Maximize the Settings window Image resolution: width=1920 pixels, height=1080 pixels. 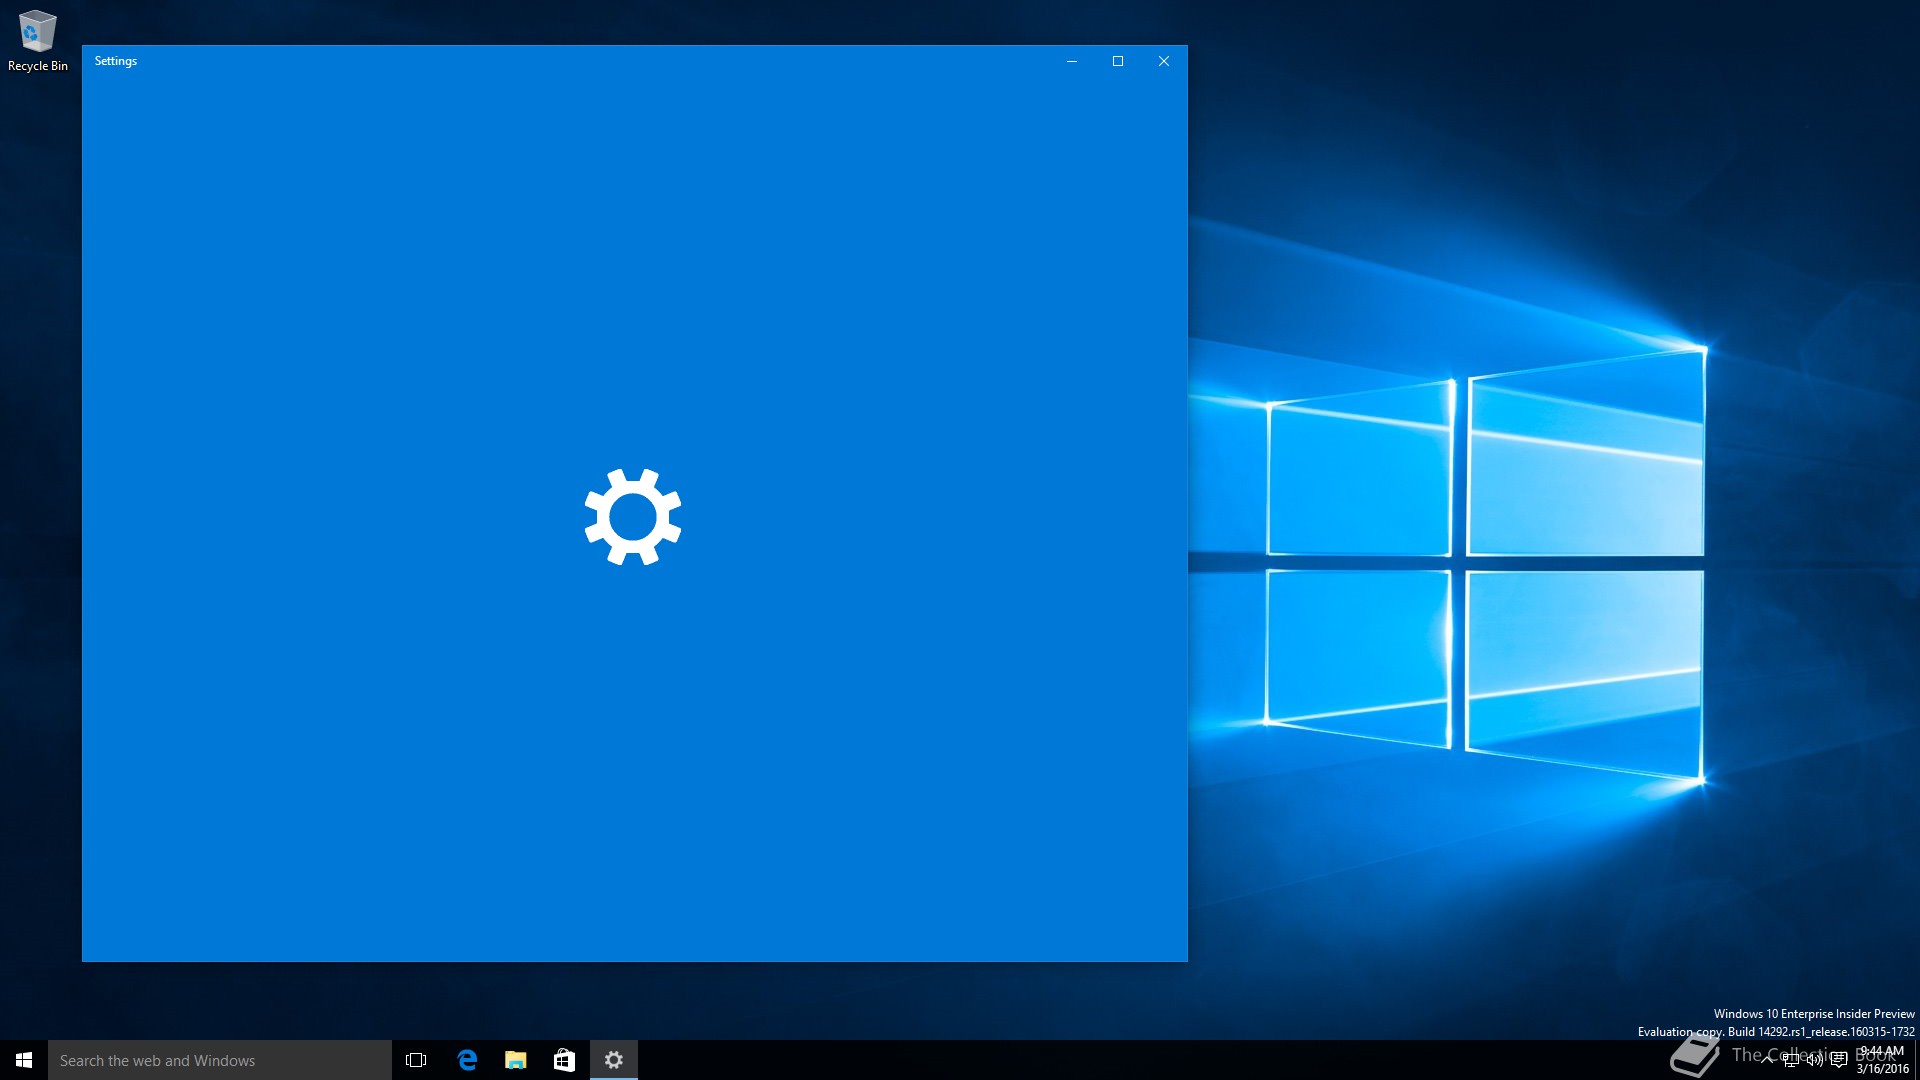click(1118, 61)
